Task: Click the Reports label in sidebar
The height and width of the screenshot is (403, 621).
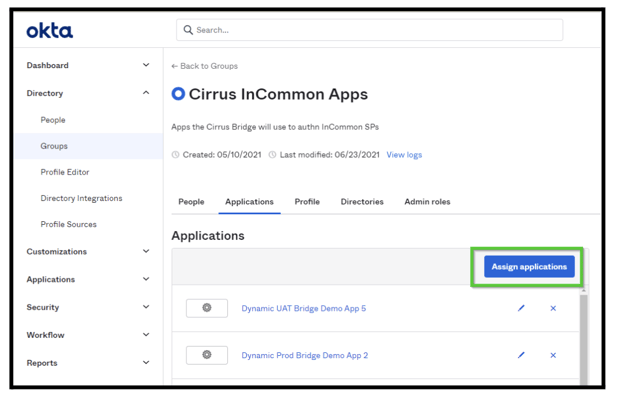Action: pos(42,363)
